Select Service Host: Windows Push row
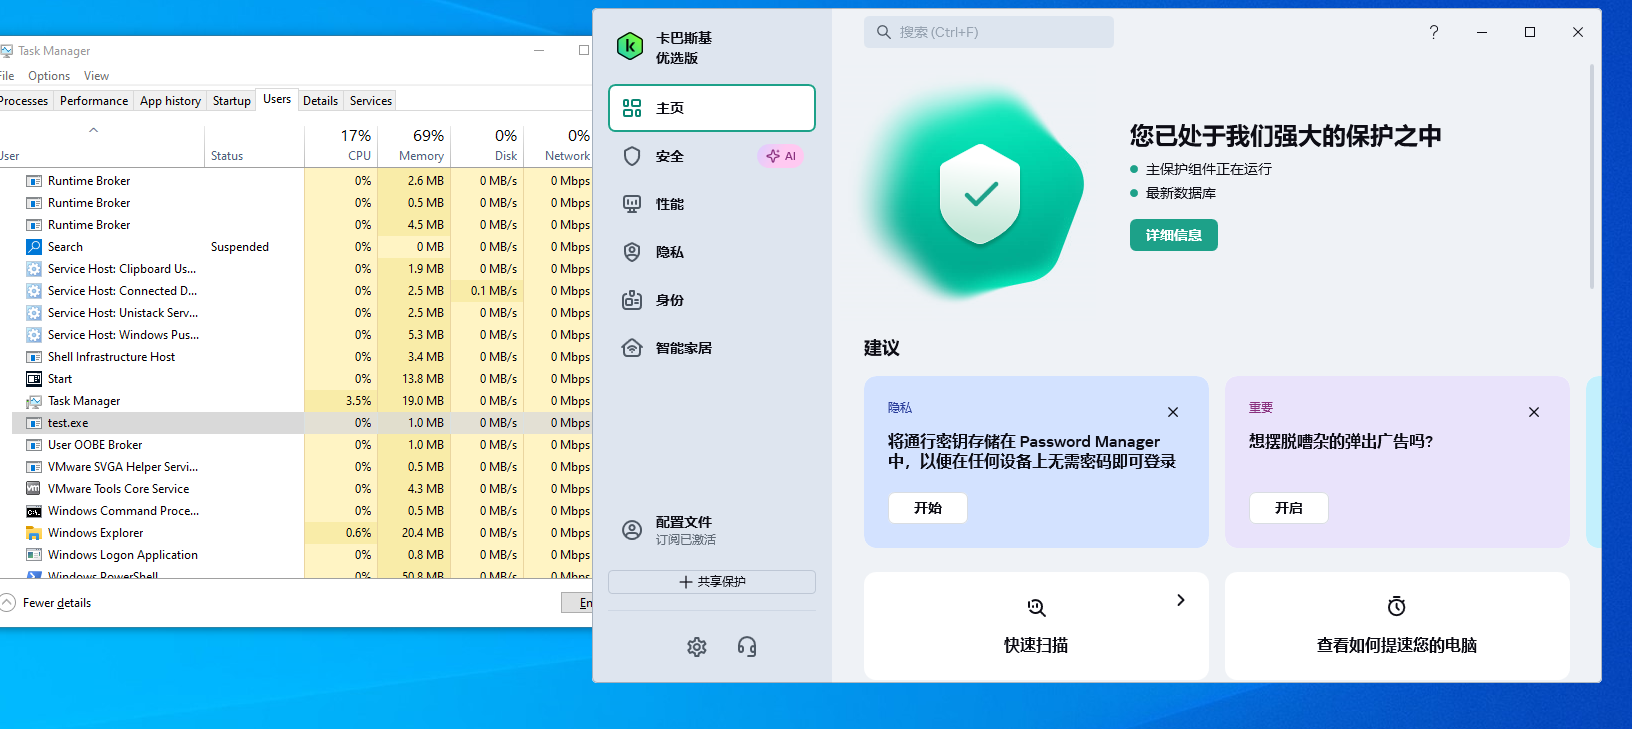This screenshot has height=729, width=1632. pyautogui.click(x=302, y=335)
